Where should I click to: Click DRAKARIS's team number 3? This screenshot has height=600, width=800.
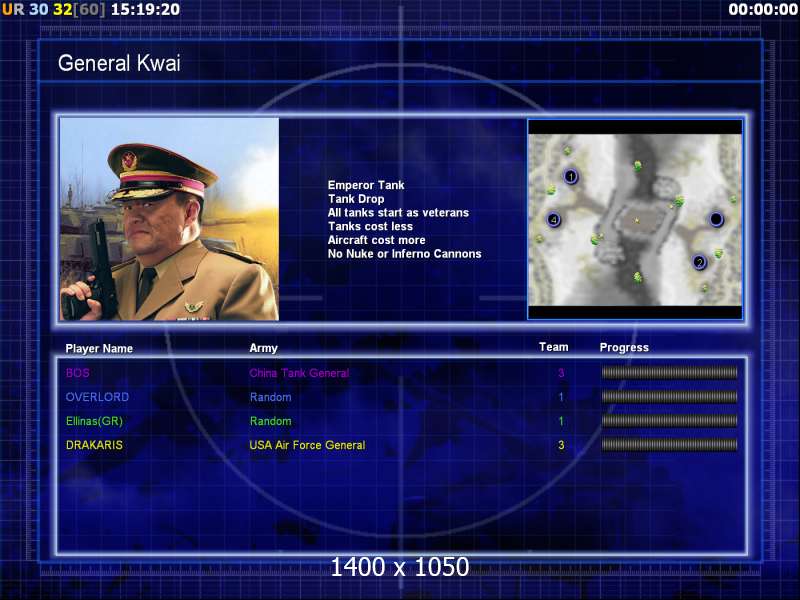[561, 445]
